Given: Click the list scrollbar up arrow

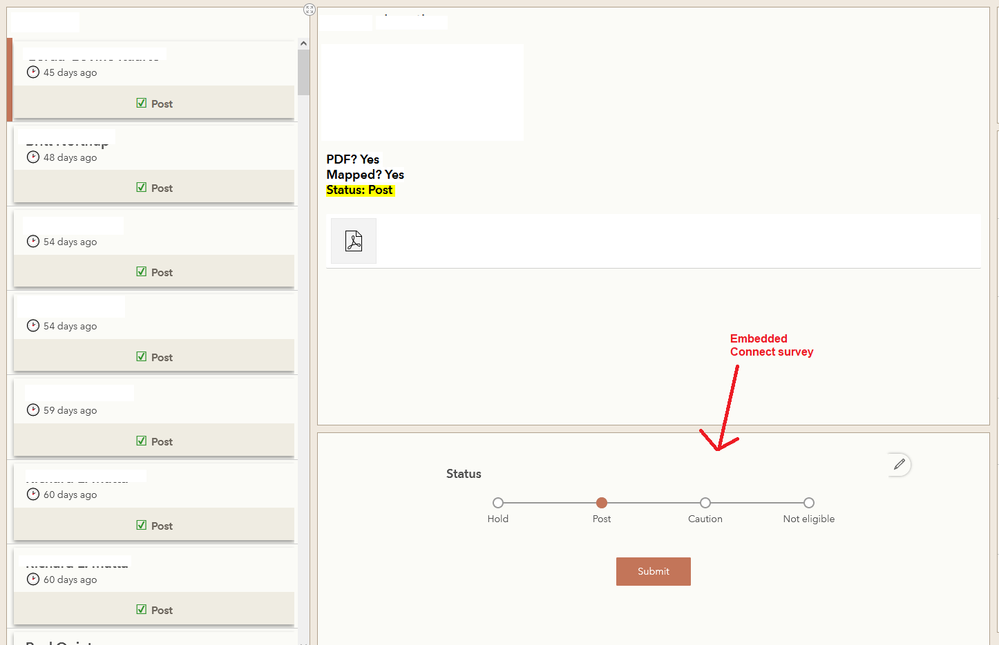Looking at the screenshot, I should [x=303, y=43].
